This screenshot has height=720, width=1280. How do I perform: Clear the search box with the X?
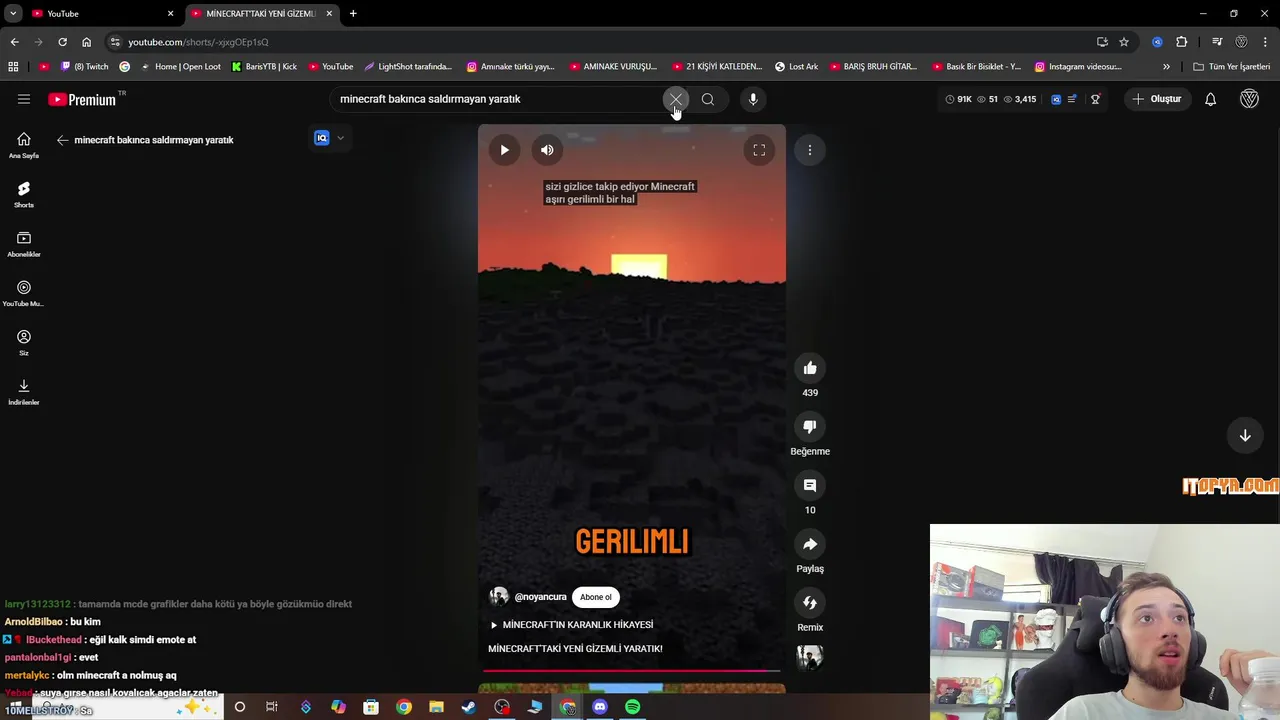(x=676, y=99)
